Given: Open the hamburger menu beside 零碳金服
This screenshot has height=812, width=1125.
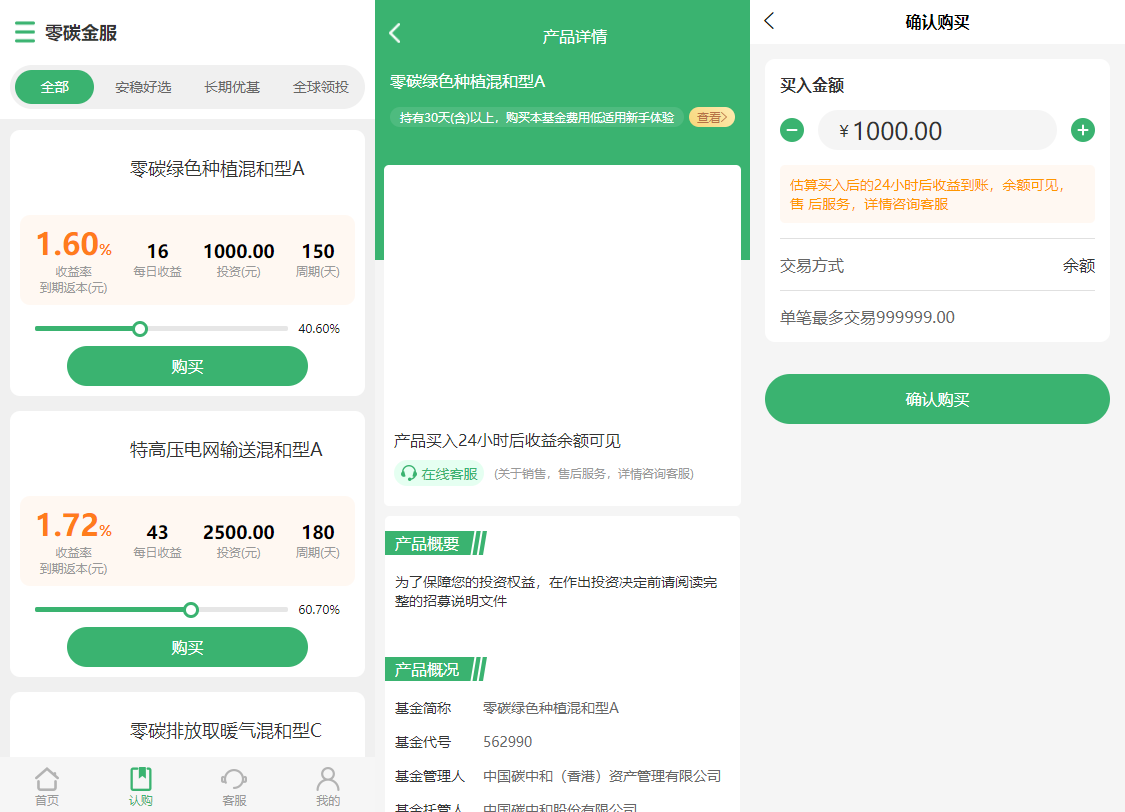Looking at the screenshot, I should pyautogui.click(x=25, y=33).
